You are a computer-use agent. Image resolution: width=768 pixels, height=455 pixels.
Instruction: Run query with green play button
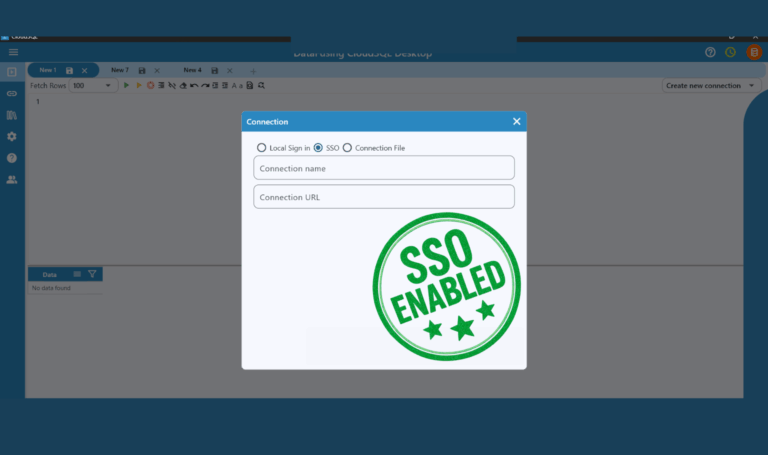coord(126,85)
